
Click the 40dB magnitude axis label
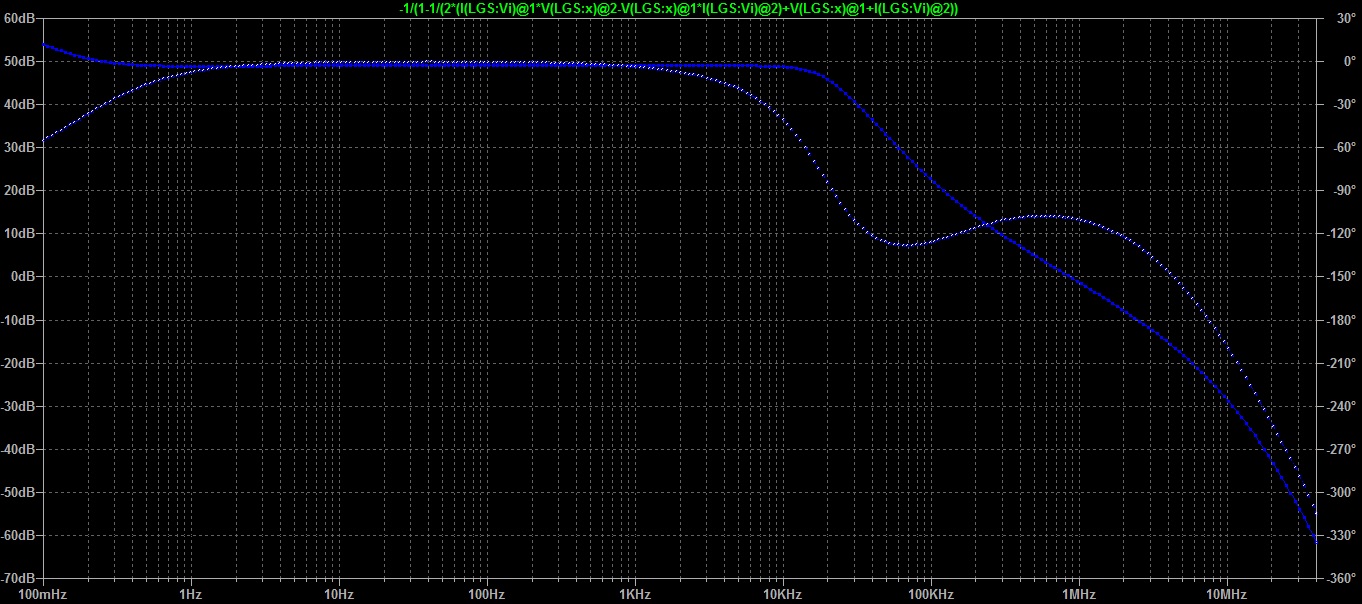click(x=21, y=104)
